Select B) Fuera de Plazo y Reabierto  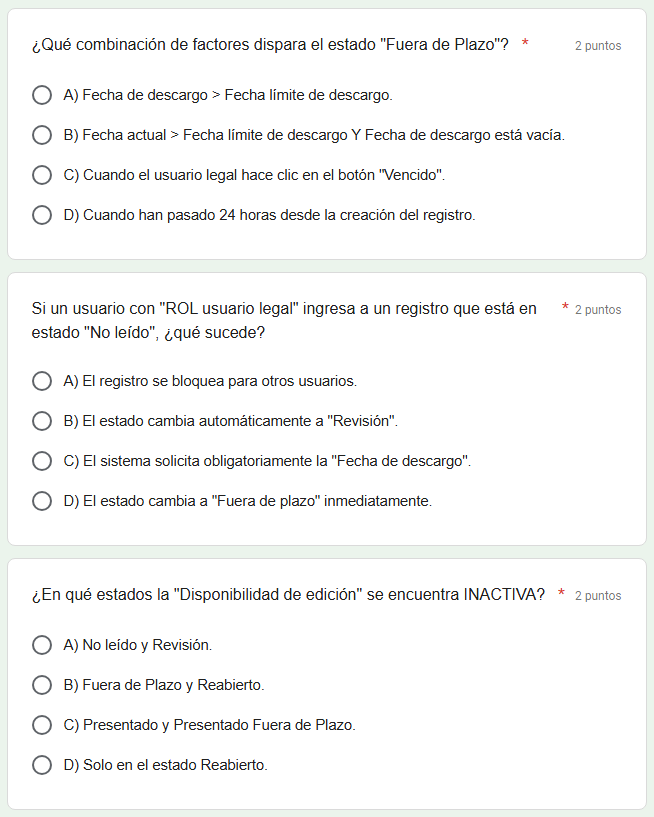42,685
